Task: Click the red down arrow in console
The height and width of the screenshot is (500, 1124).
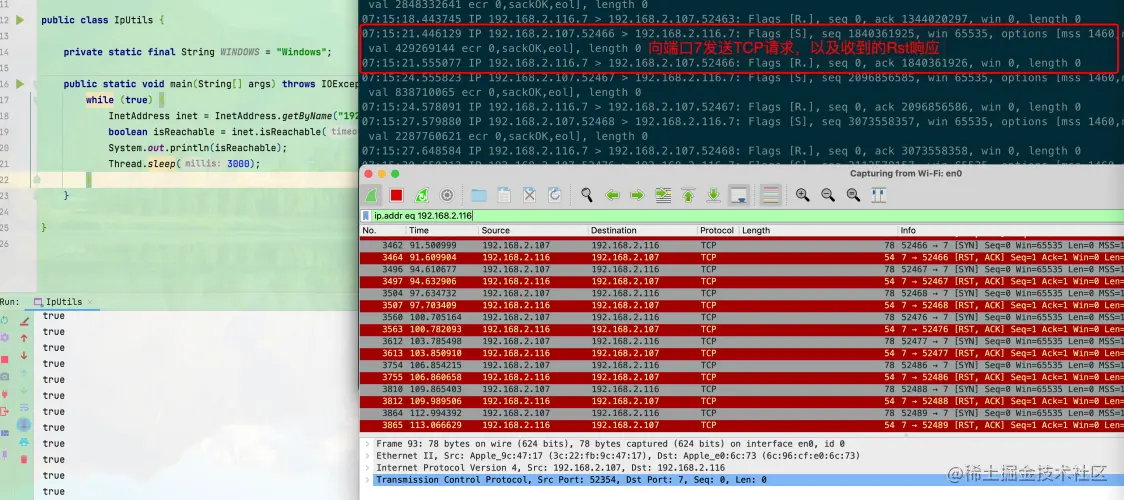Action: click(24, 355)
